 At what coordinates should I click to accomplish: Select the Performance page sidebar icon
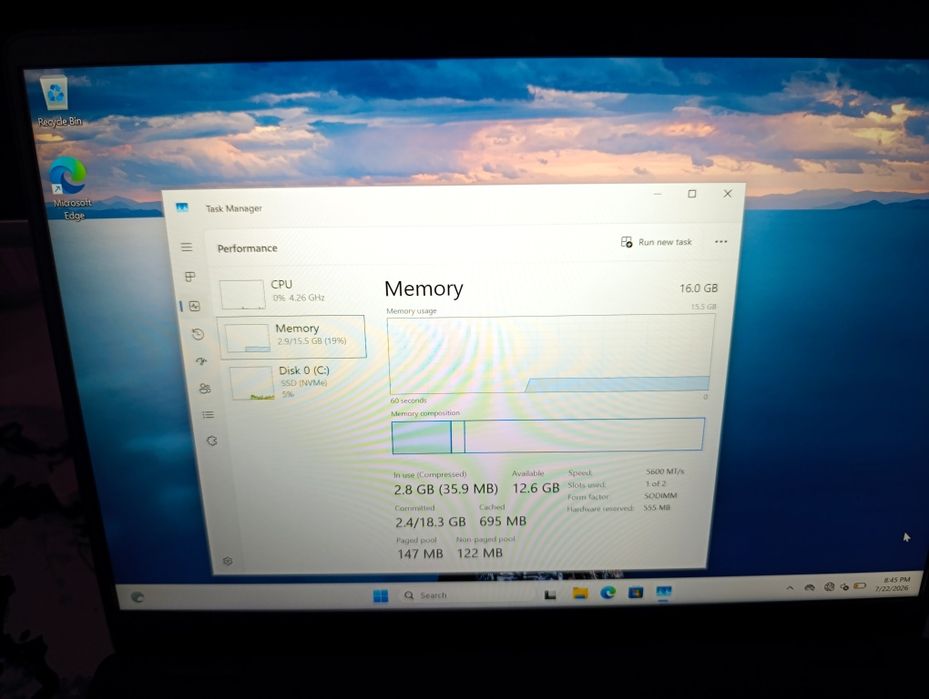tap(194, 306)
